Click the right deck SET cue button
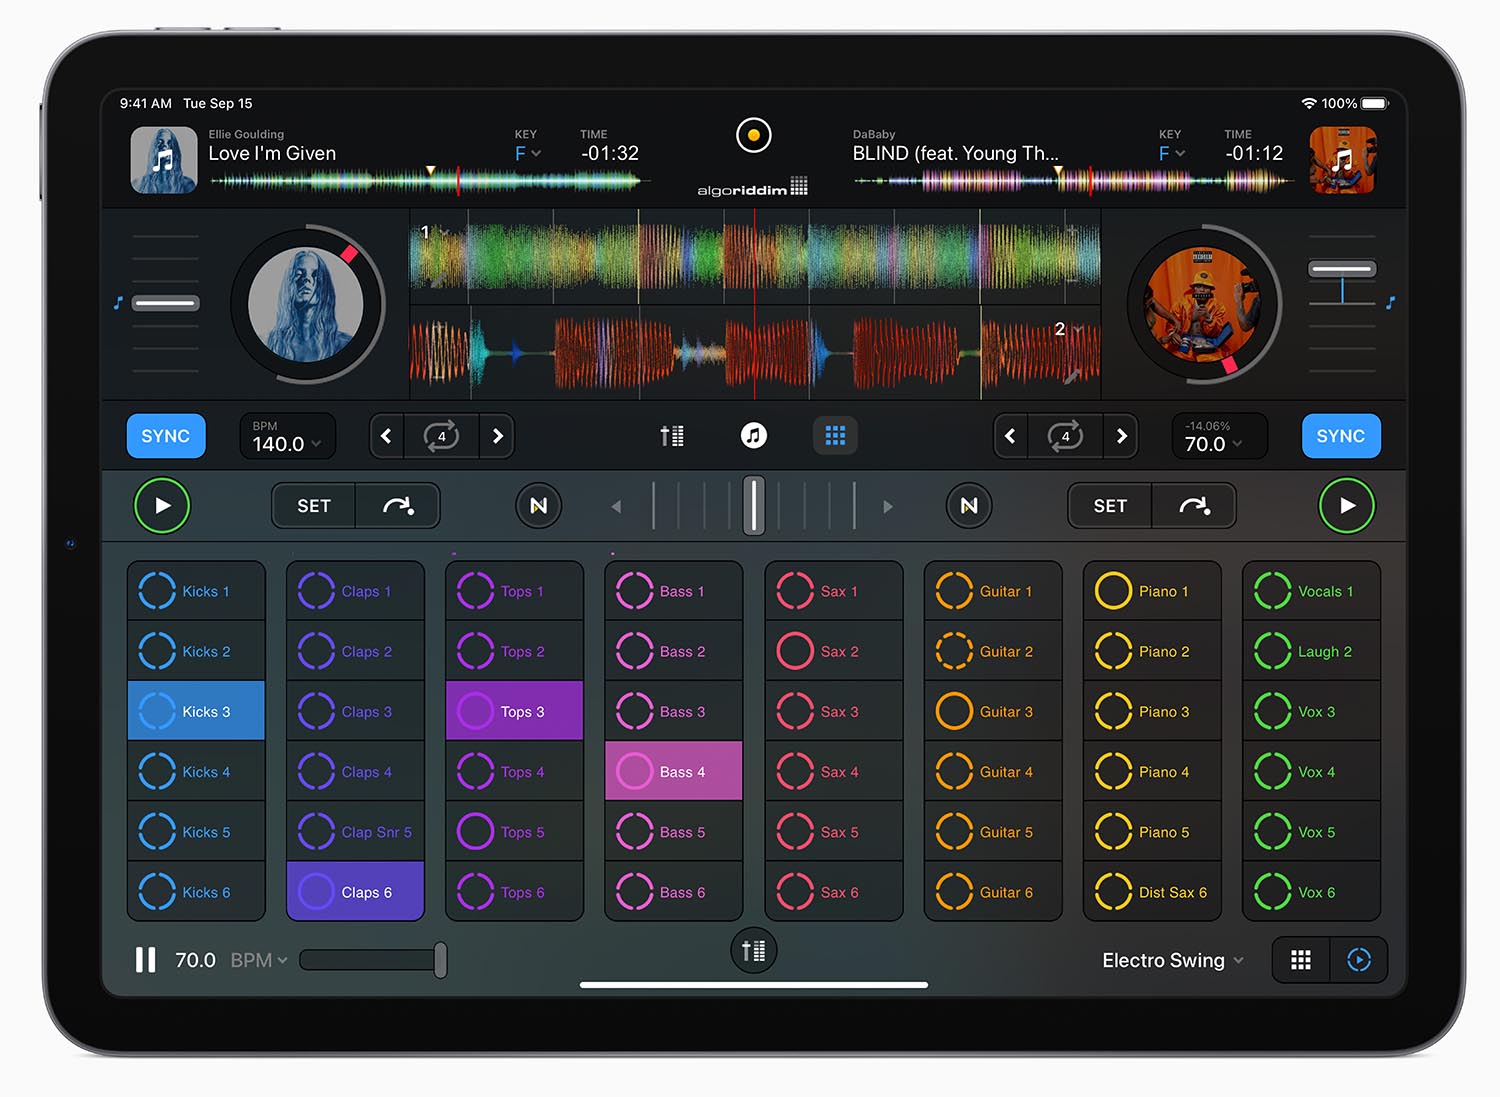The height and width of the screenshot is (1097, 1500). coord(1110,506)
